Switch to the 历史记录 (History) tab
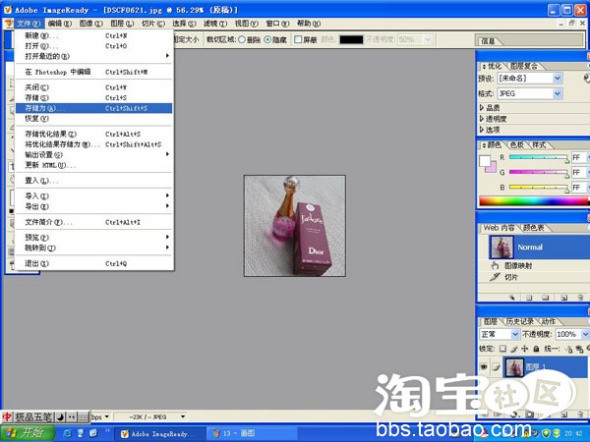Screen dimensions: 590x442 pyautogui.click(x=520, y=322)
